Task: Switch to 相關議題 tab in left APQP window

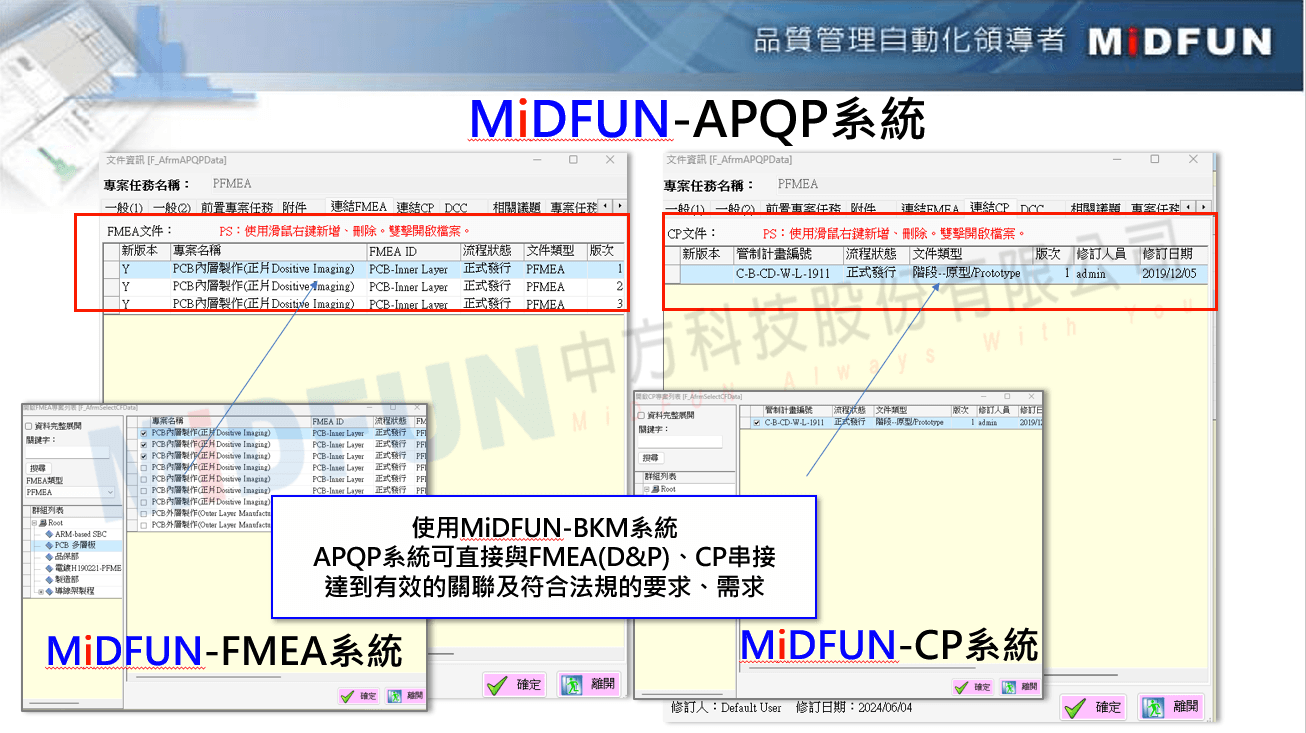Action: point(517,208)
